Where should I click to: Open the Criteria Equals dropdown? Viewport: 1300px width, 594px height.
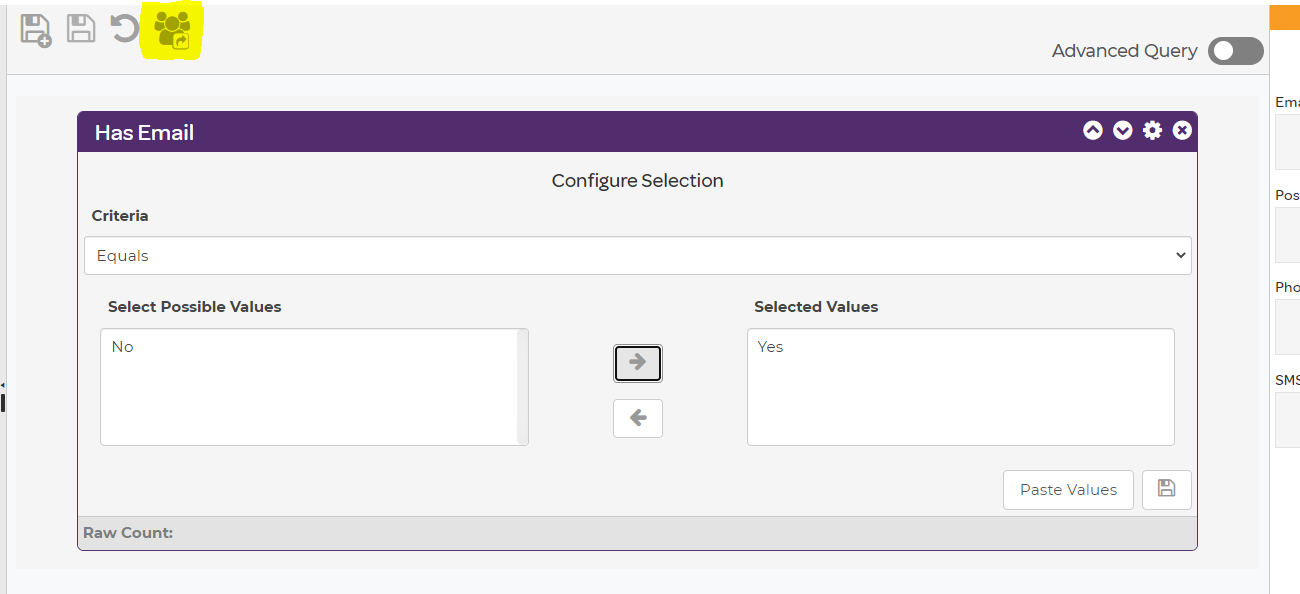pos(637,256)
